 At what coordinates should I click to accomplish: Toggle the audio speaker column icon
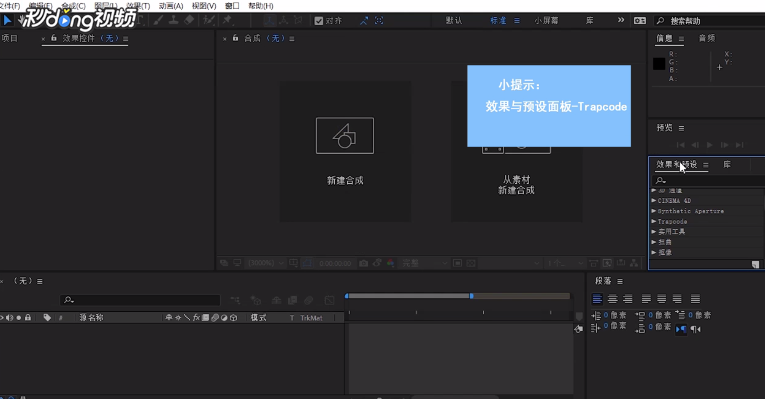click(10, 318)
